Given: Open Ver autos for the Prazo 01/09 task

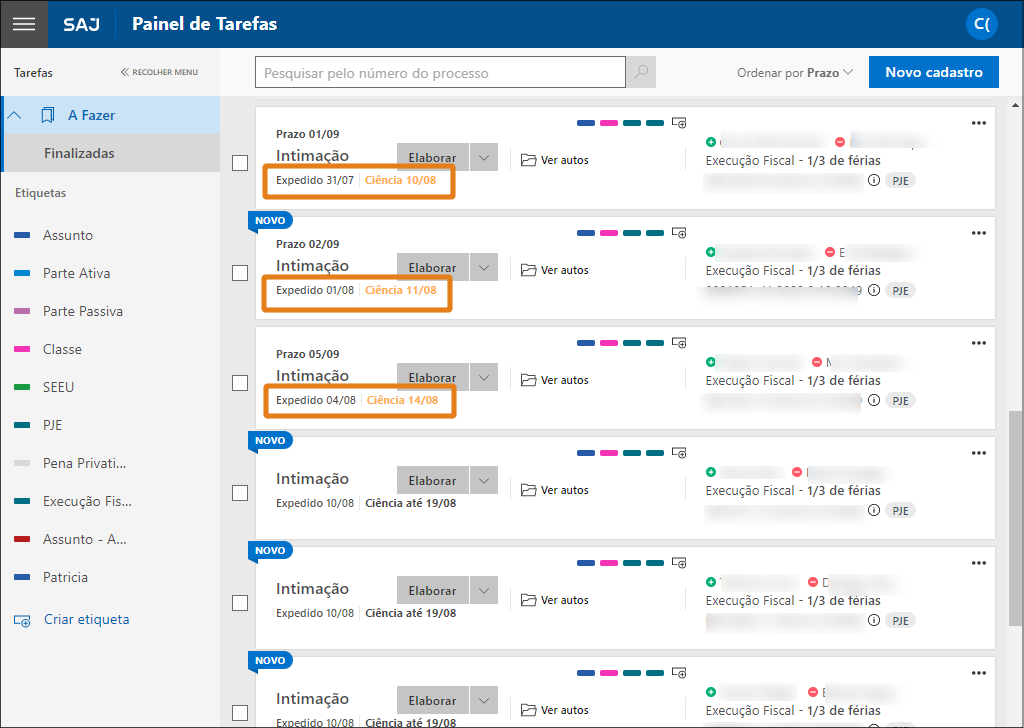Looking at the screenshot, I should point(554,160).
